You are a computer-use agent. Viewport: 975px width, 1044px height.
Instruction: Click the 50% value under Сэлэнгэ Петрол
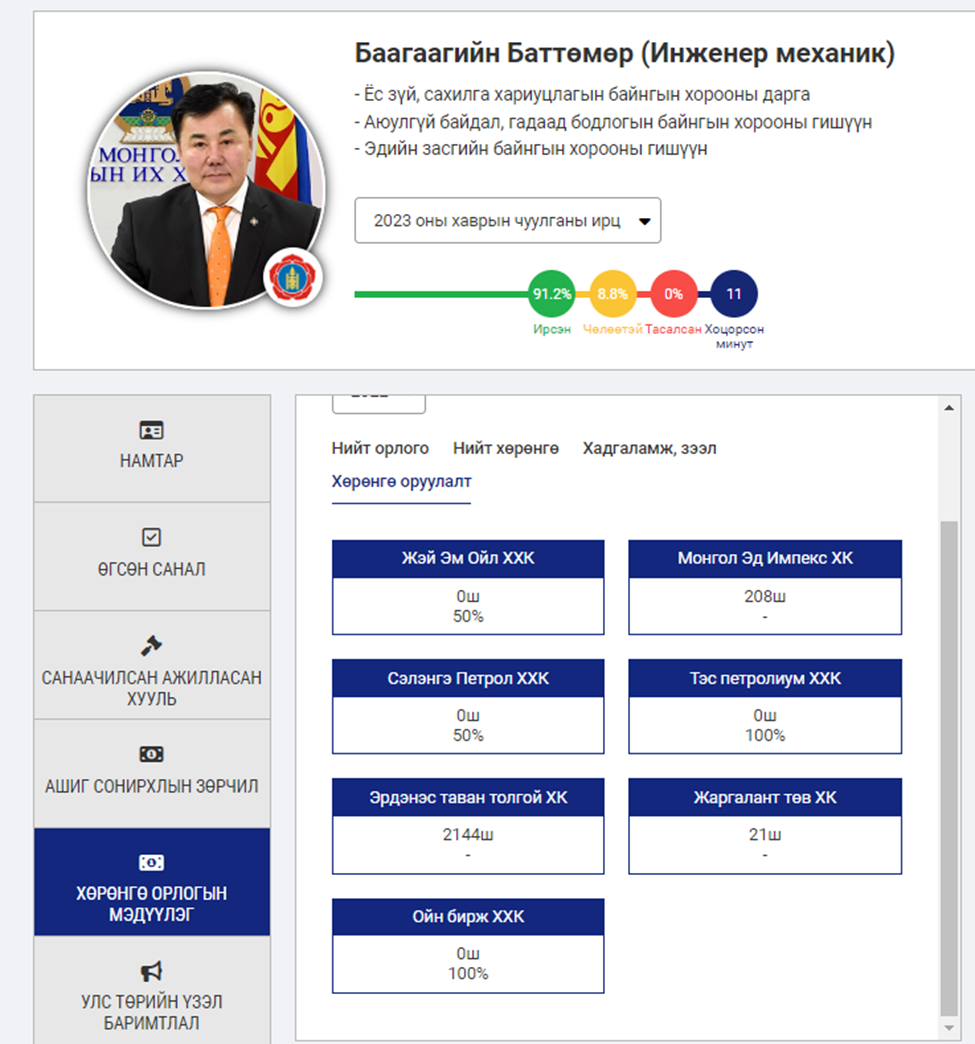468,735
